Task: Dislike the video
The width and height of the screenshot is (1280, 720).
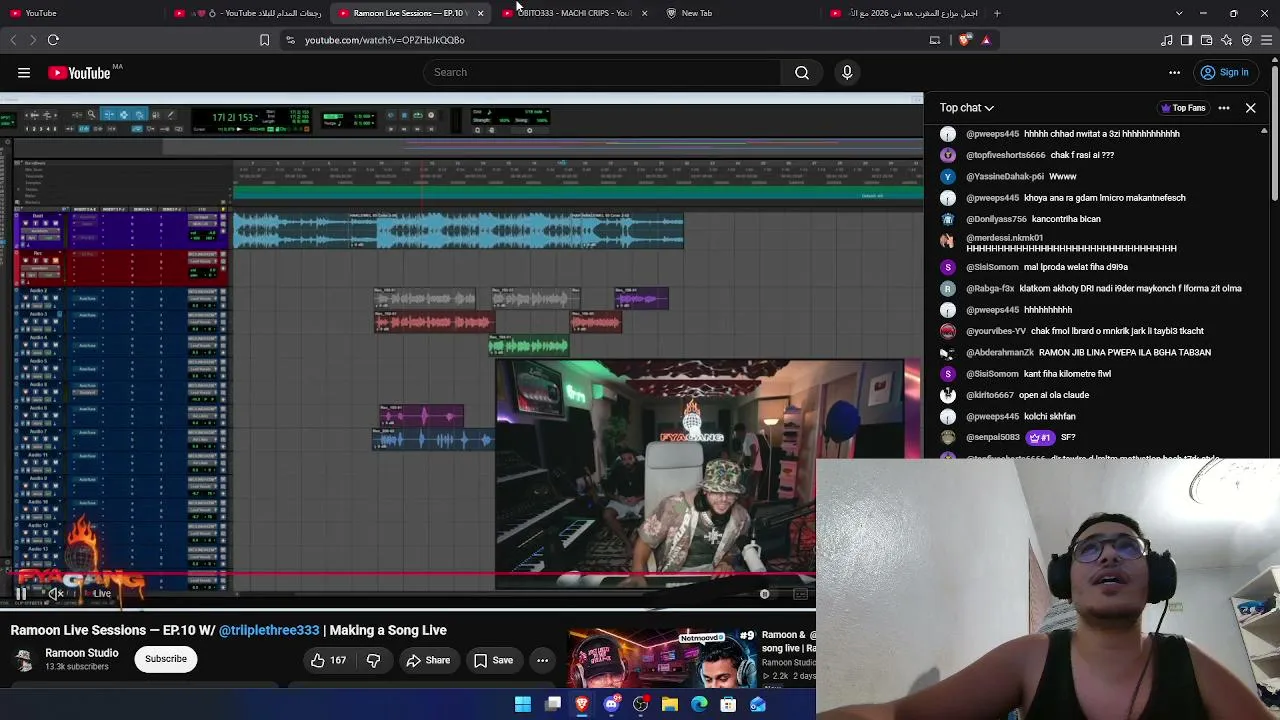Action: click(373, 660)
